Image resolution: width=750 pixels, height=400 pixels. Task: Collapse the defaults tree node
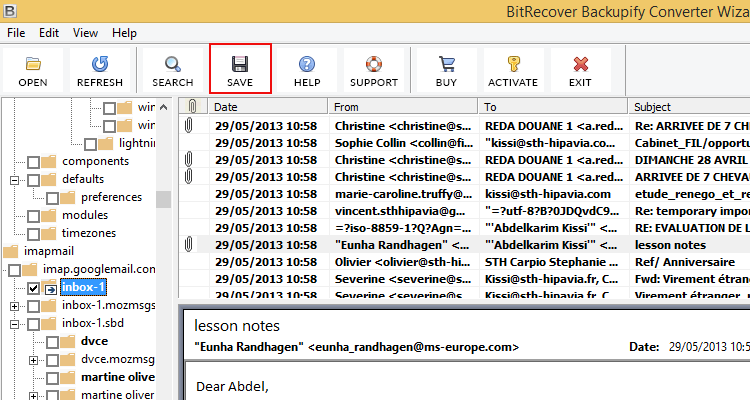point(14,180)
